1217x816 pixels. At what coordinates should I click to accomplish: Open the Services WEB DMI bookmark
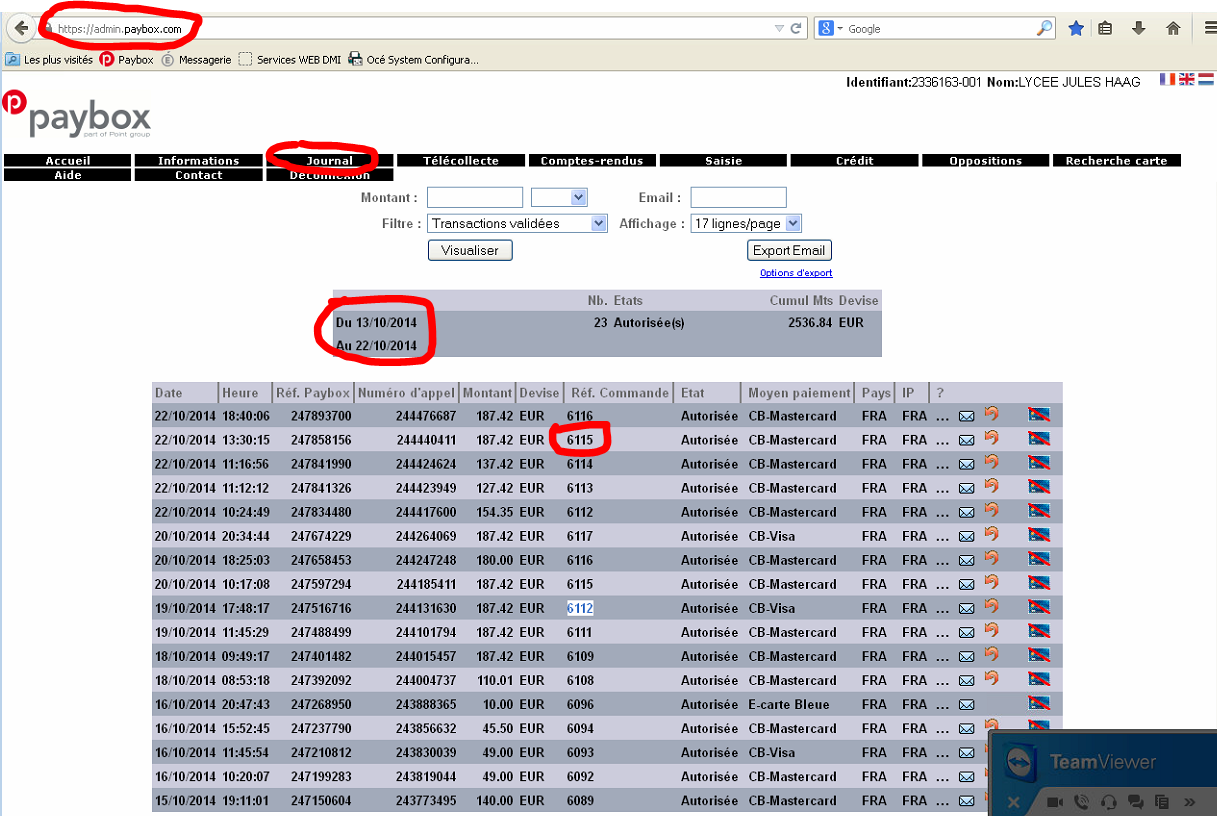(290, 60)
